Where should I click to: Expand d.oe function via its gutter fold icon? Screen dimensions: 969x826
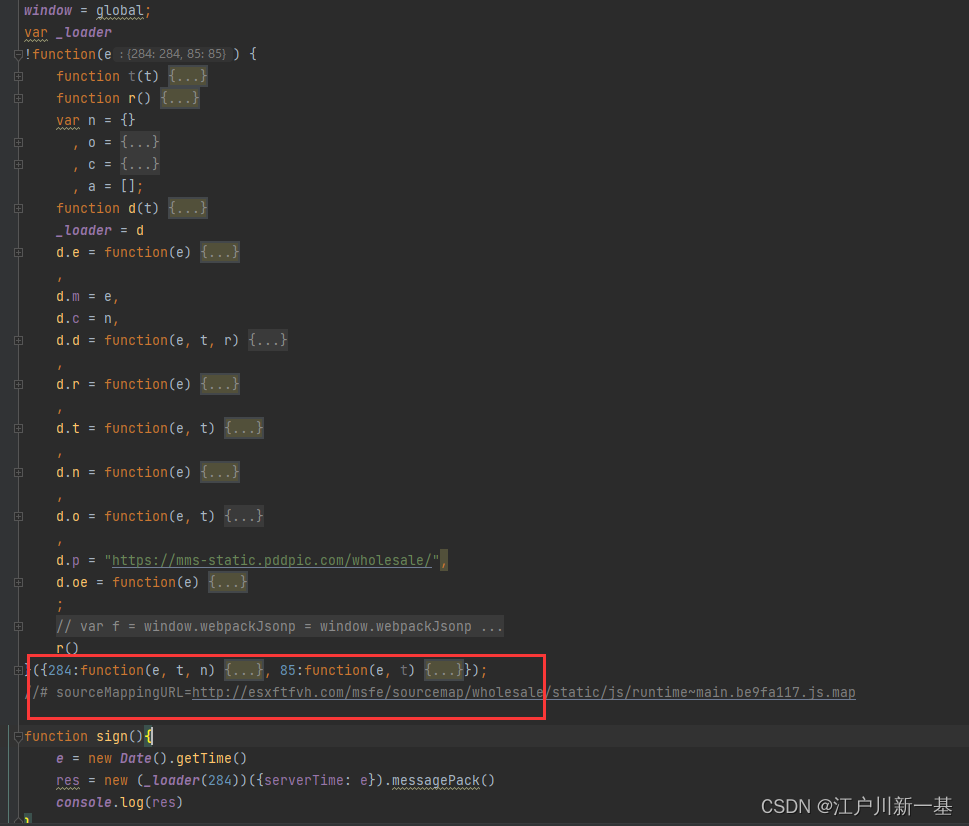(18, 583)
